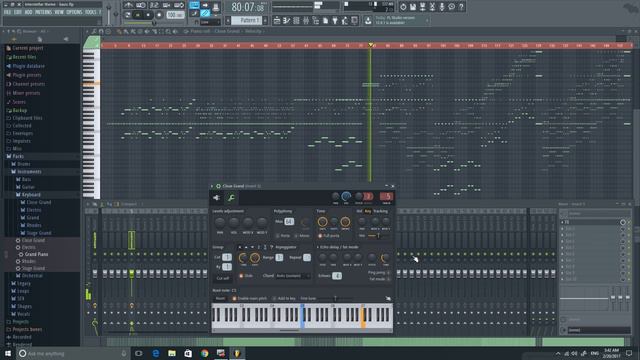
Task: Click the tempo slider below transport buttons
Action: tap(140, 23)
